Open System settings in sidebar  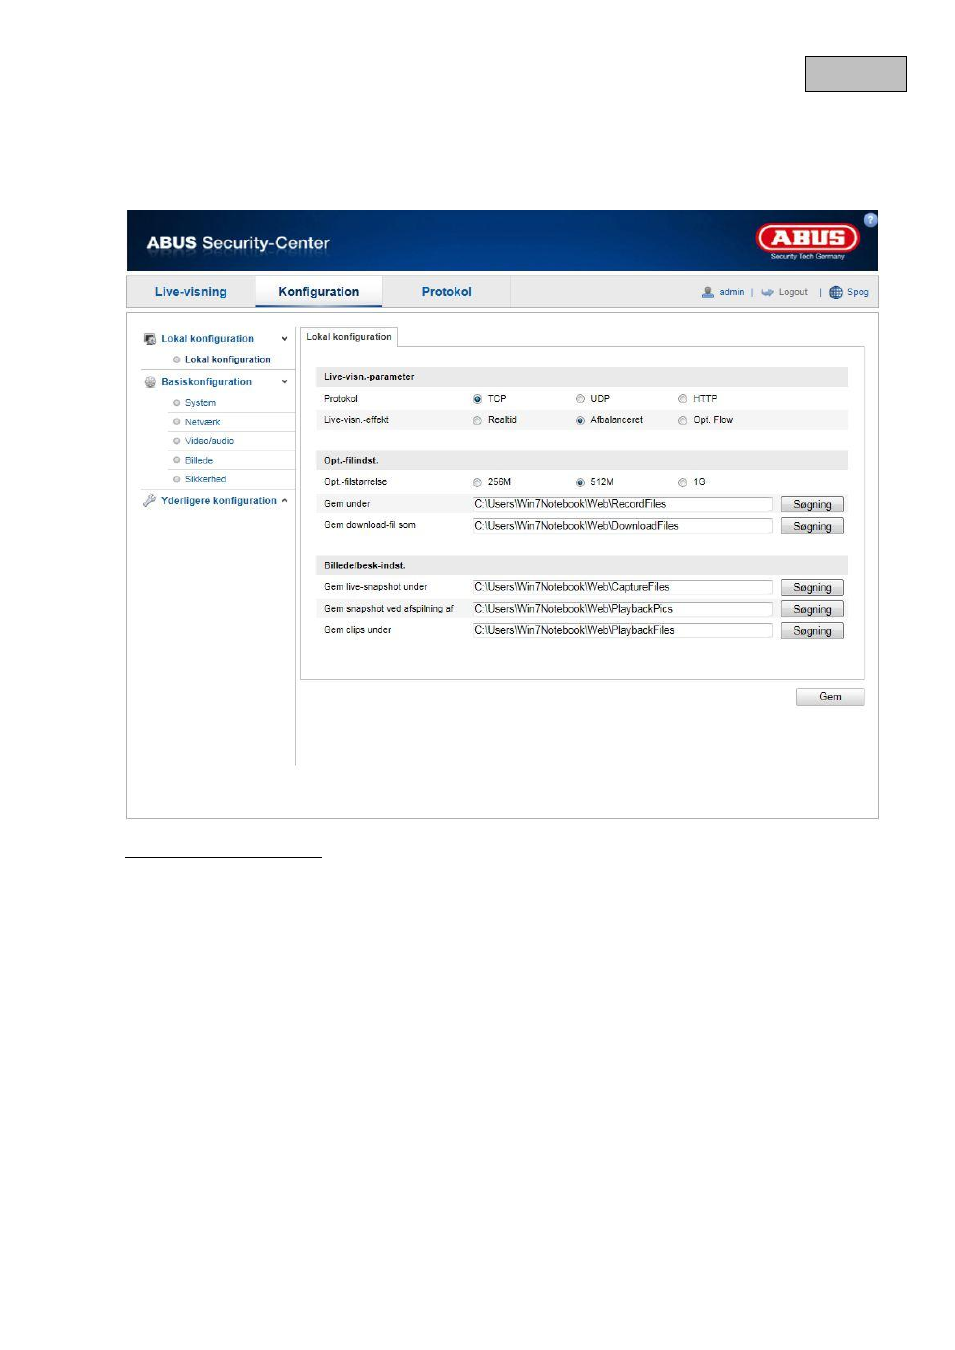[x=200, y=403]
